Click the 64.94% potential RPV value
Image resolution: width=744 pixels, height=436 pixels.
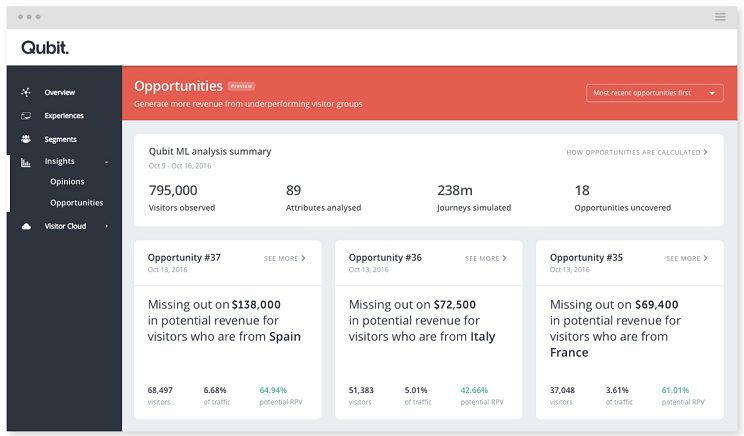click(x=273, y=390)
